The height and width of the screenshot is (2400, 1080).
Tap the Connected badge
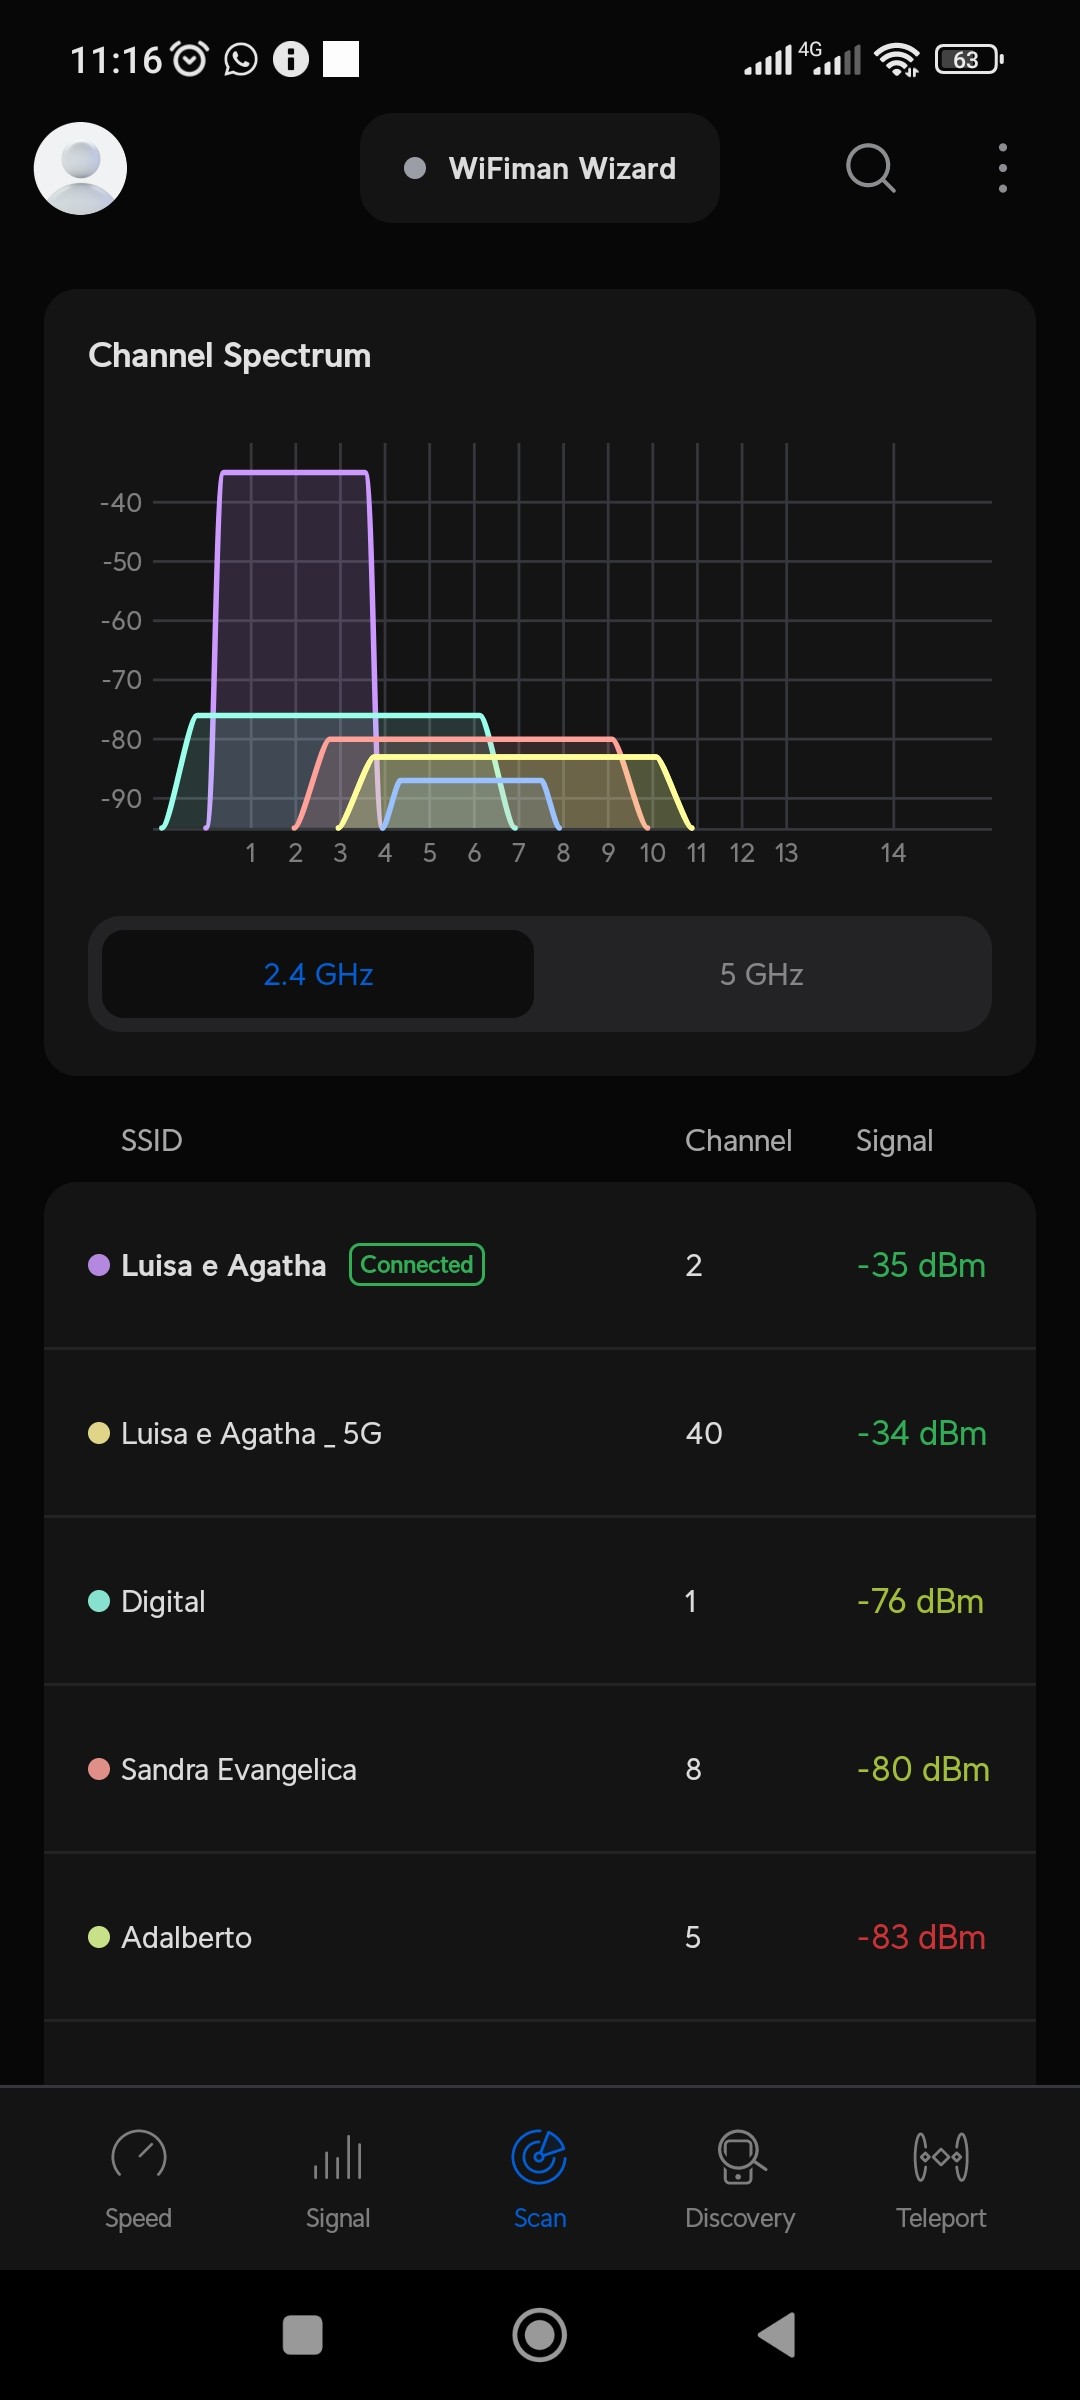coord(416,1265)
